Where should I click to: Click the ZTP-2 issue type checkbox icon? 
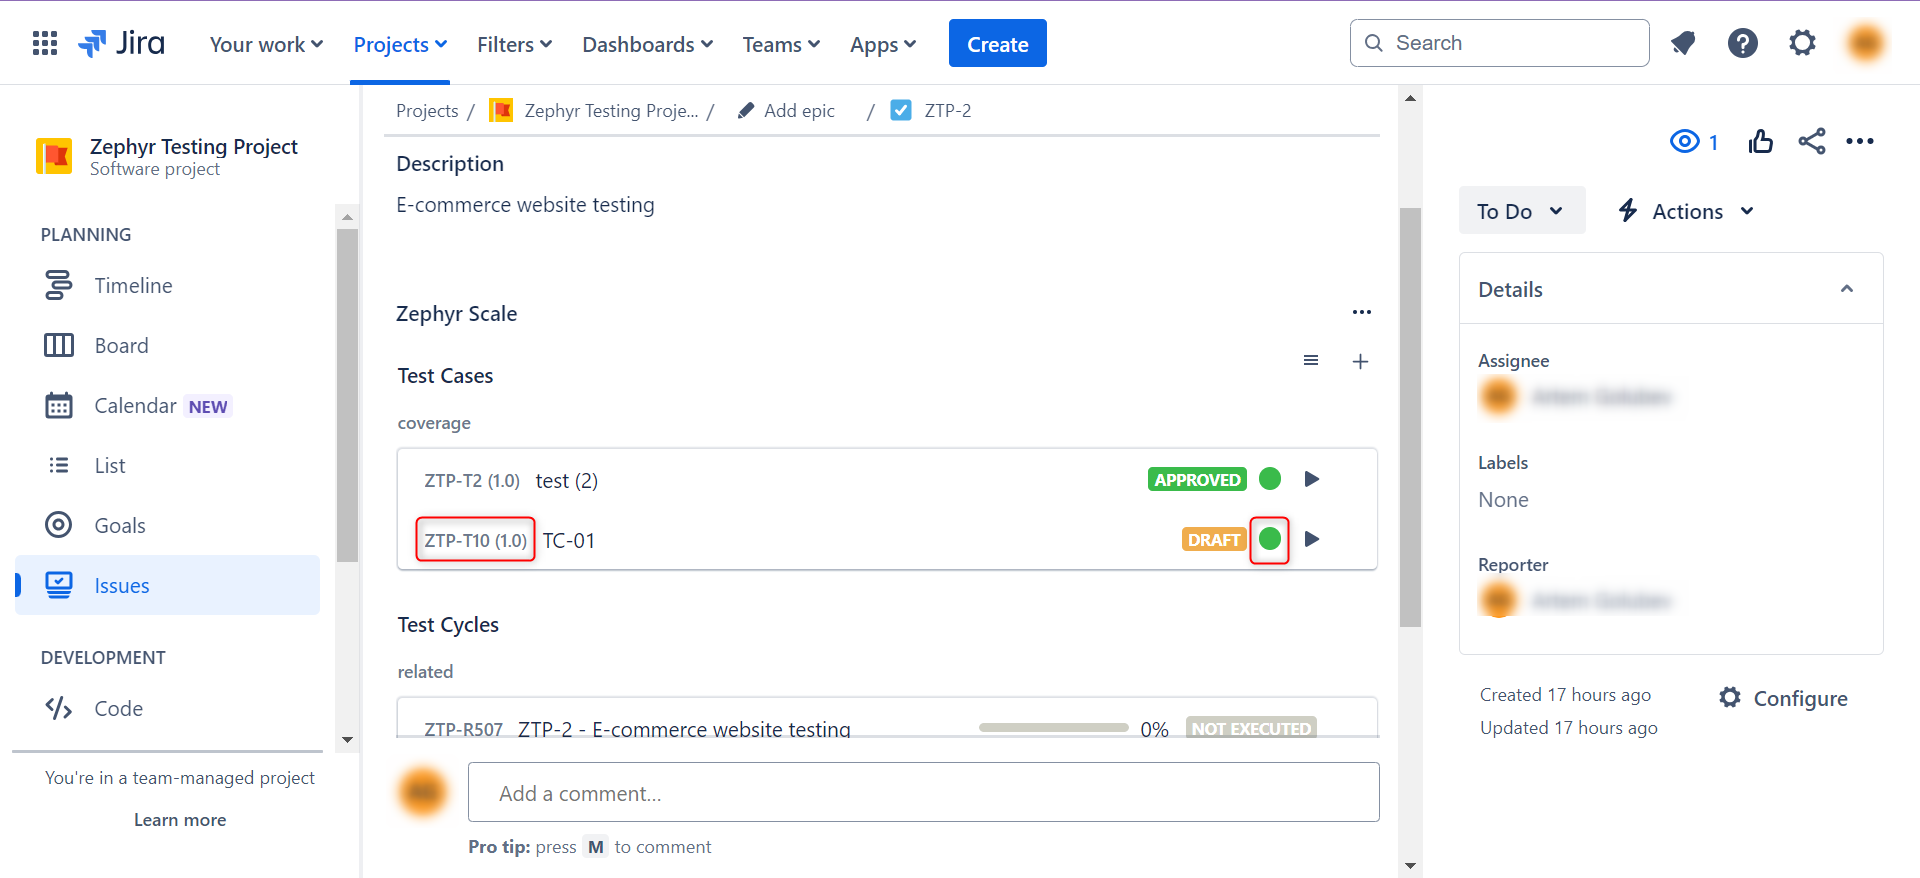(x=901, y=111)
